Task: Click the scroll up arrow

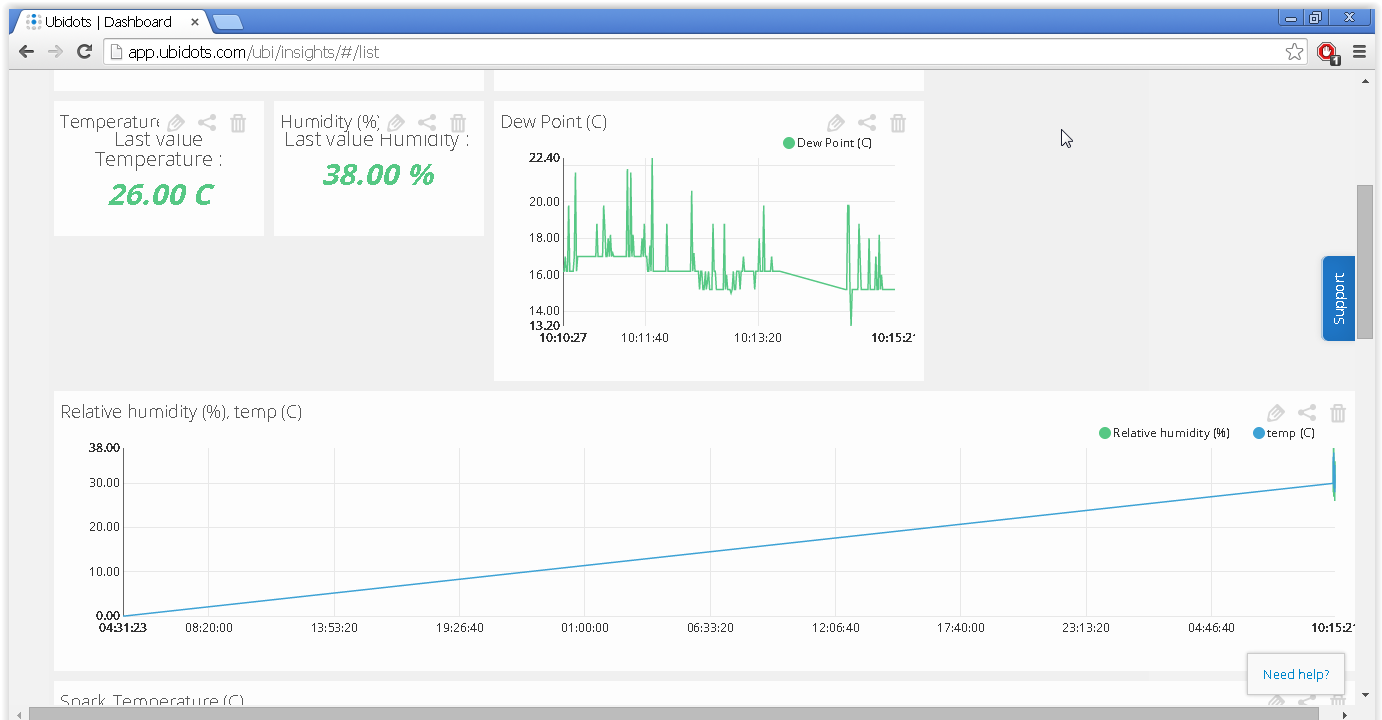Action: pyautogui.click(x=1365, y=80)
